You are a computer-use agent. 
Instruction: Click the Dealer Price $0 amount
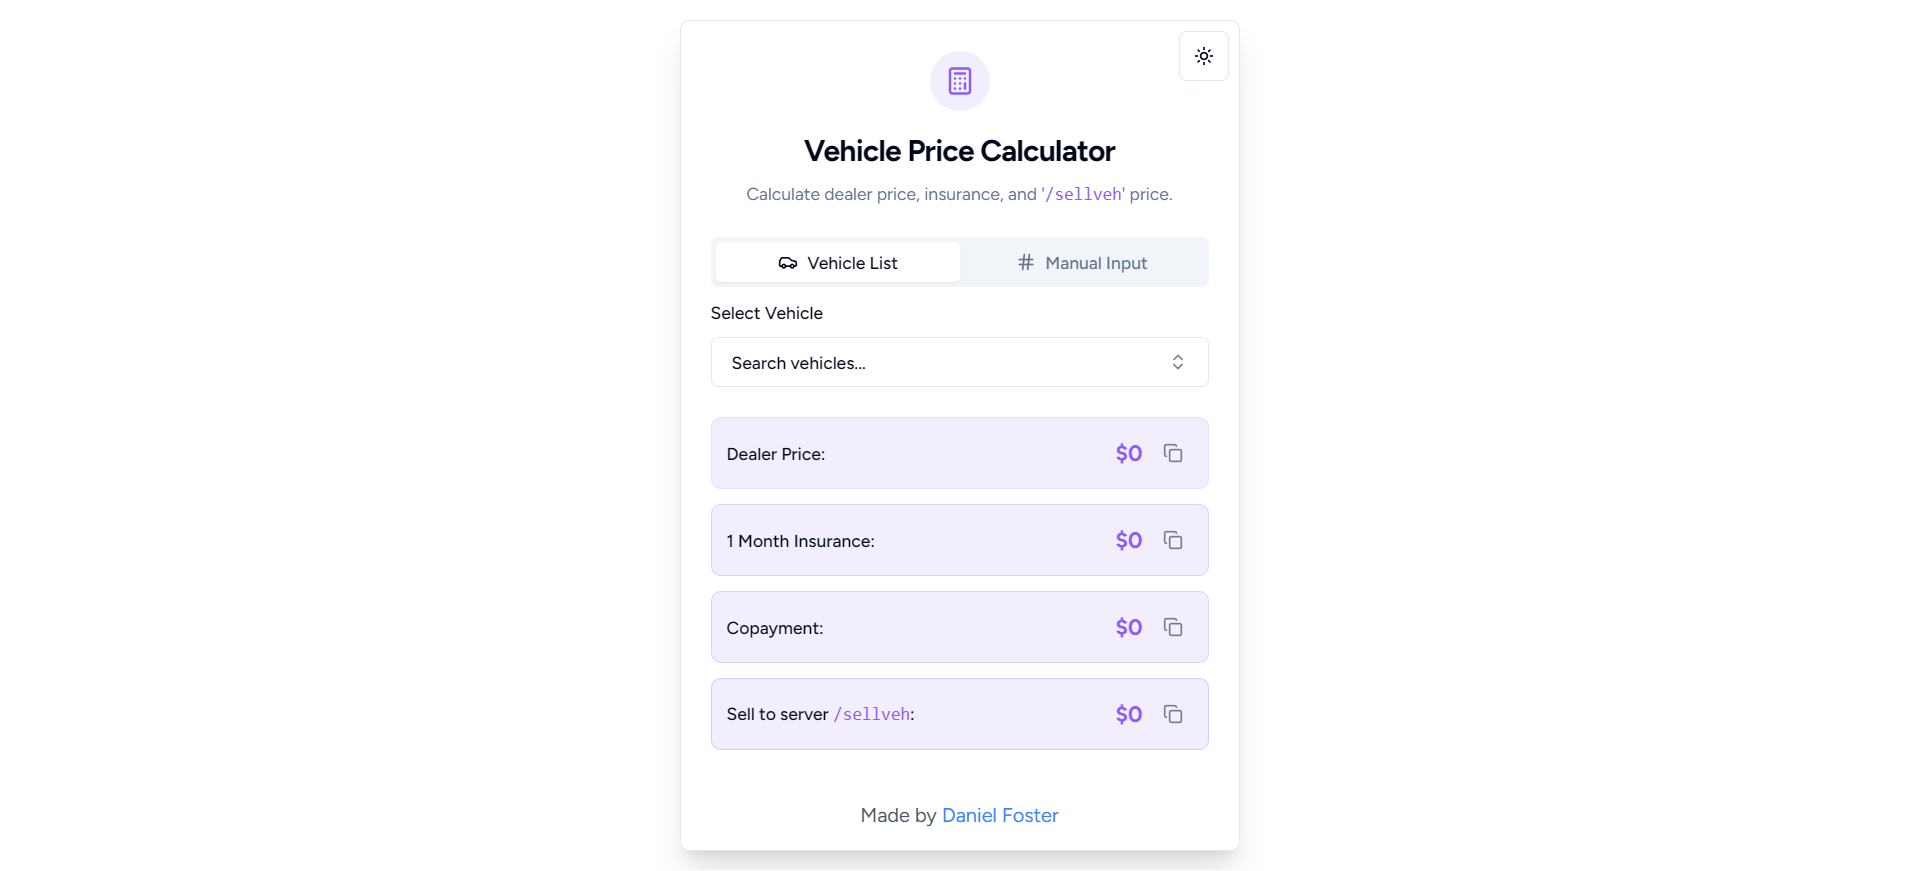point(1129,453)
